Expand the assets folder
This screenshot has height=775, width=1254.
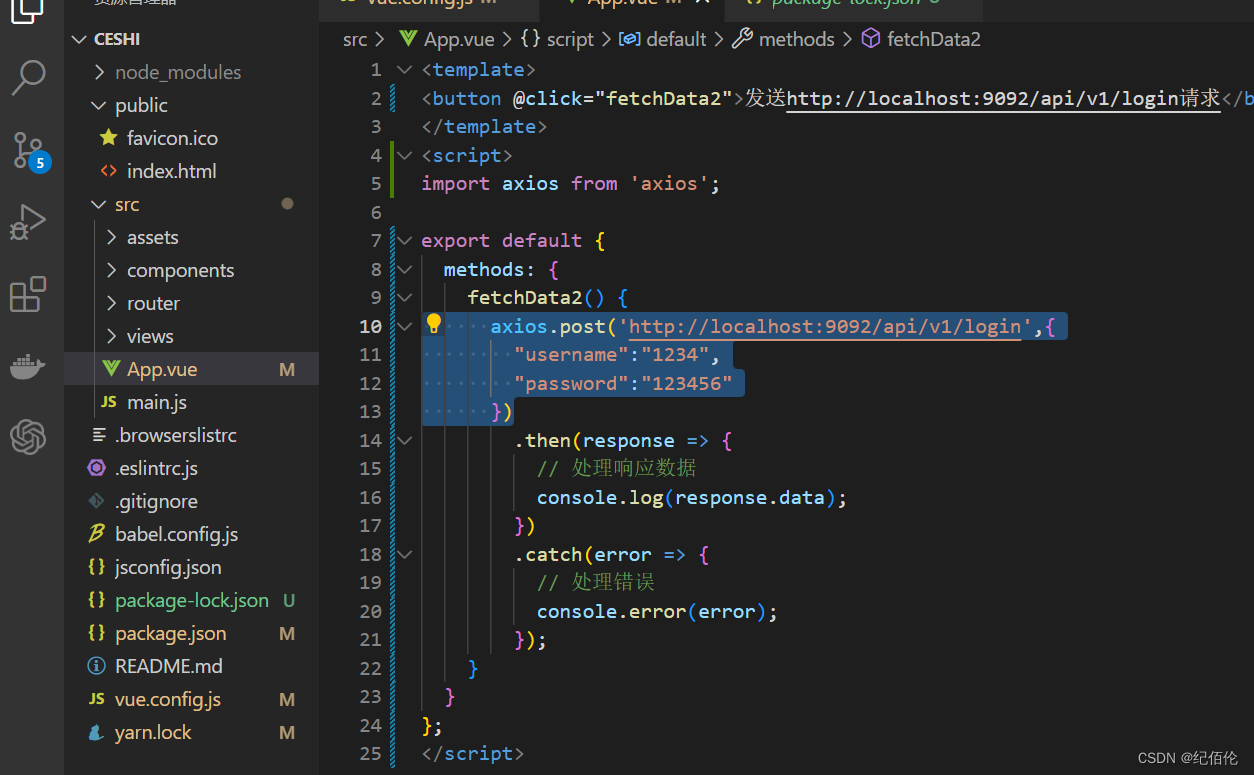(x=111, y=237)
